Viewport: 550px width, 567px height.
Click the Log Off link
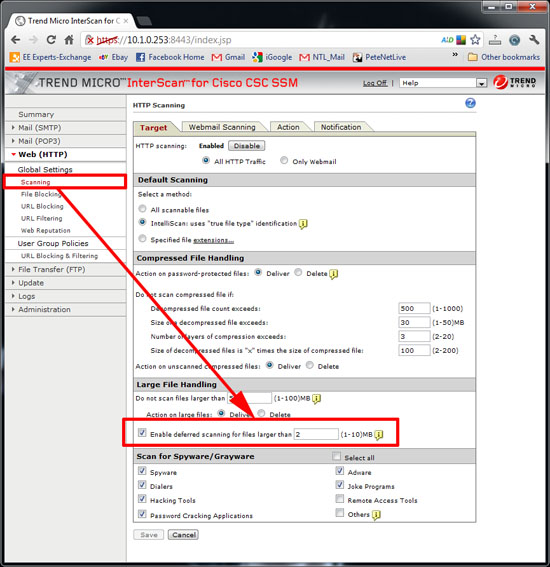pos(375,83)
